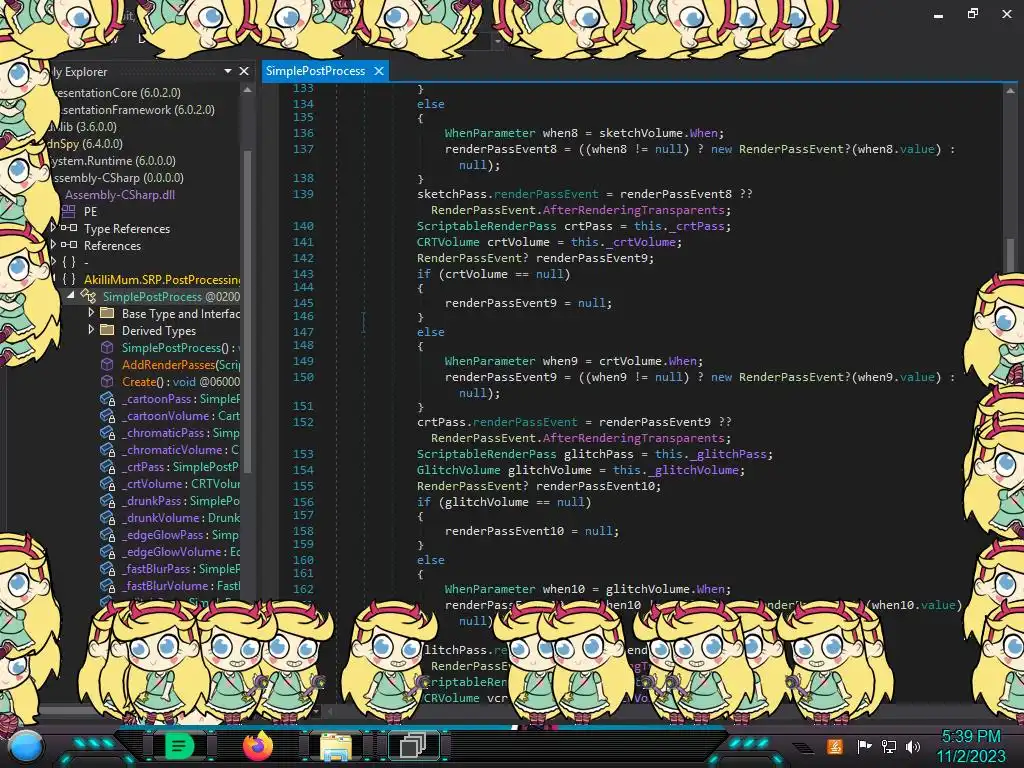
Task: Select PresentationCore (6.0.2.0) assembly
Action: [x=118, y=92]
